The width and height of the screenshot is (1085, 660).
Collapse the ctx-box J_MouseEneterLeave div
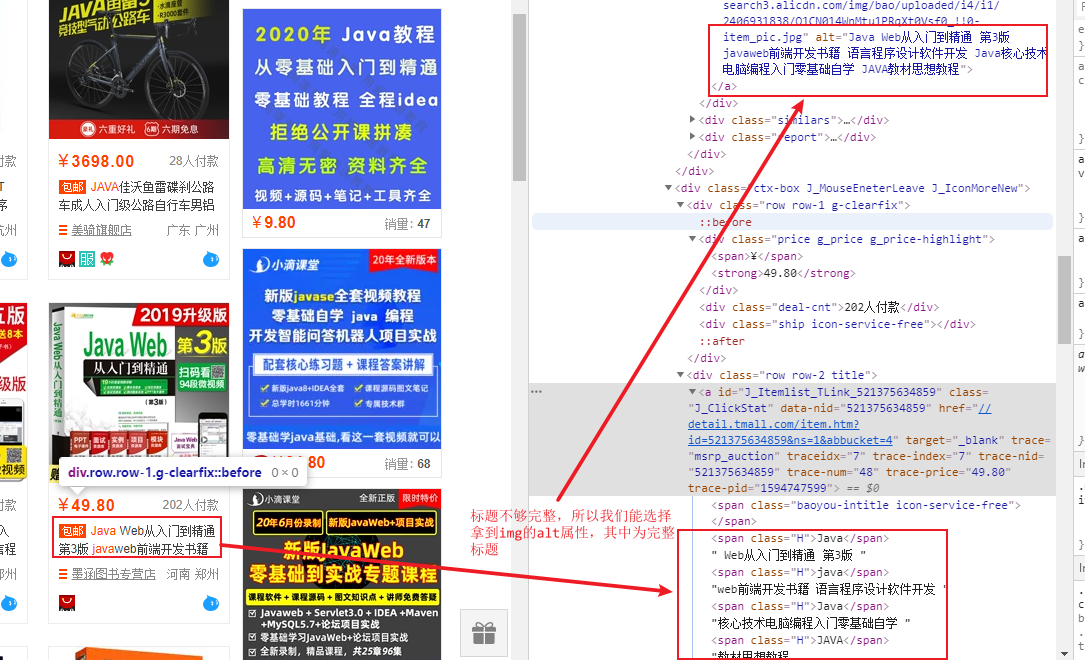668,187
